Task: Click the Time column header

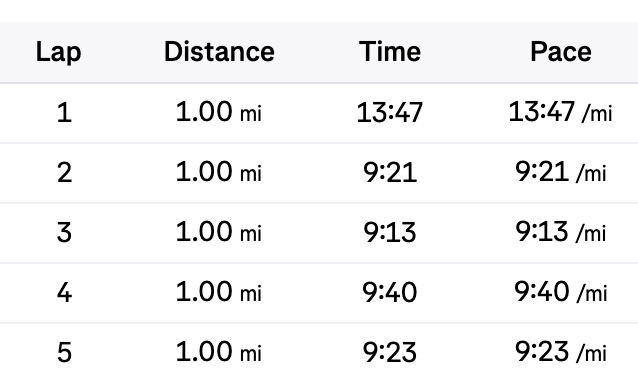Action: tap(390, 52)
